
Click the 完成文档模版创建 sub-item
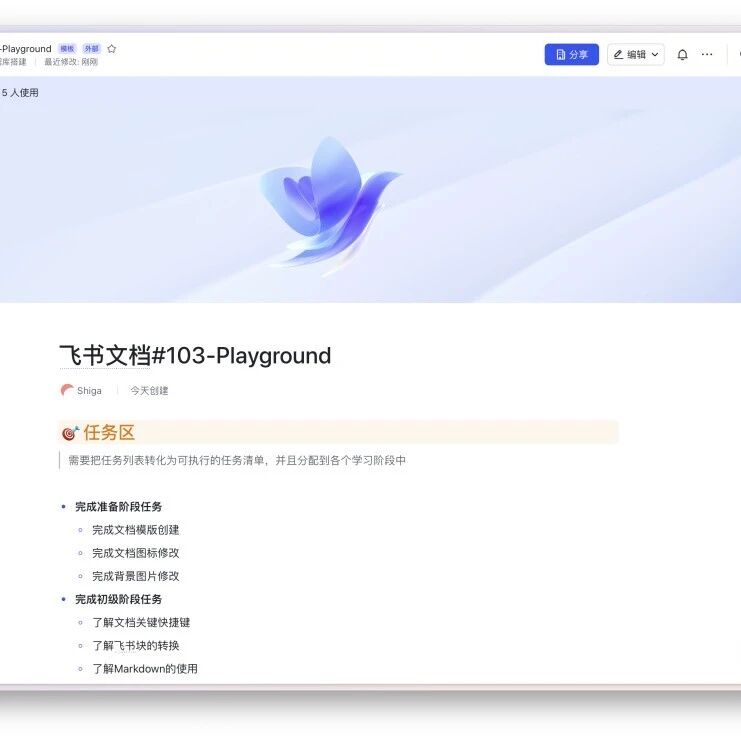click(136, 530)
